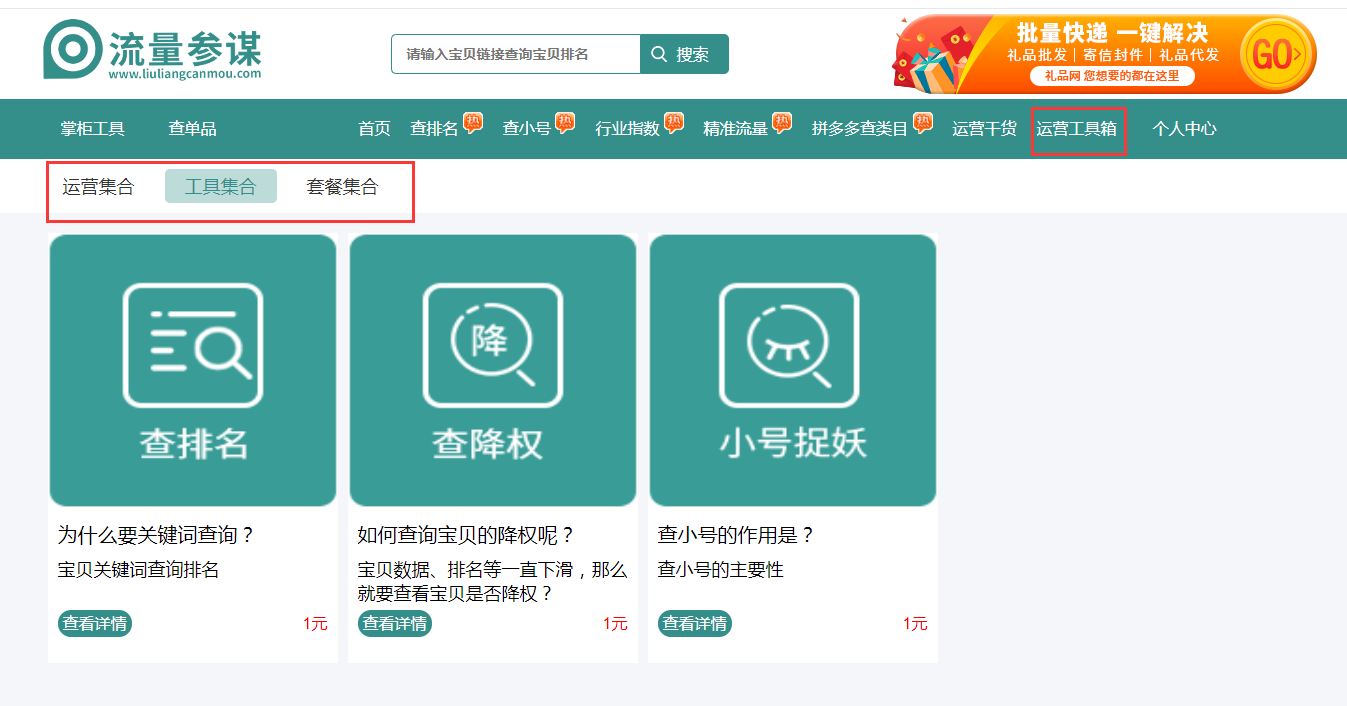Switch to the 运营集合 tab

tap(100, 186)
